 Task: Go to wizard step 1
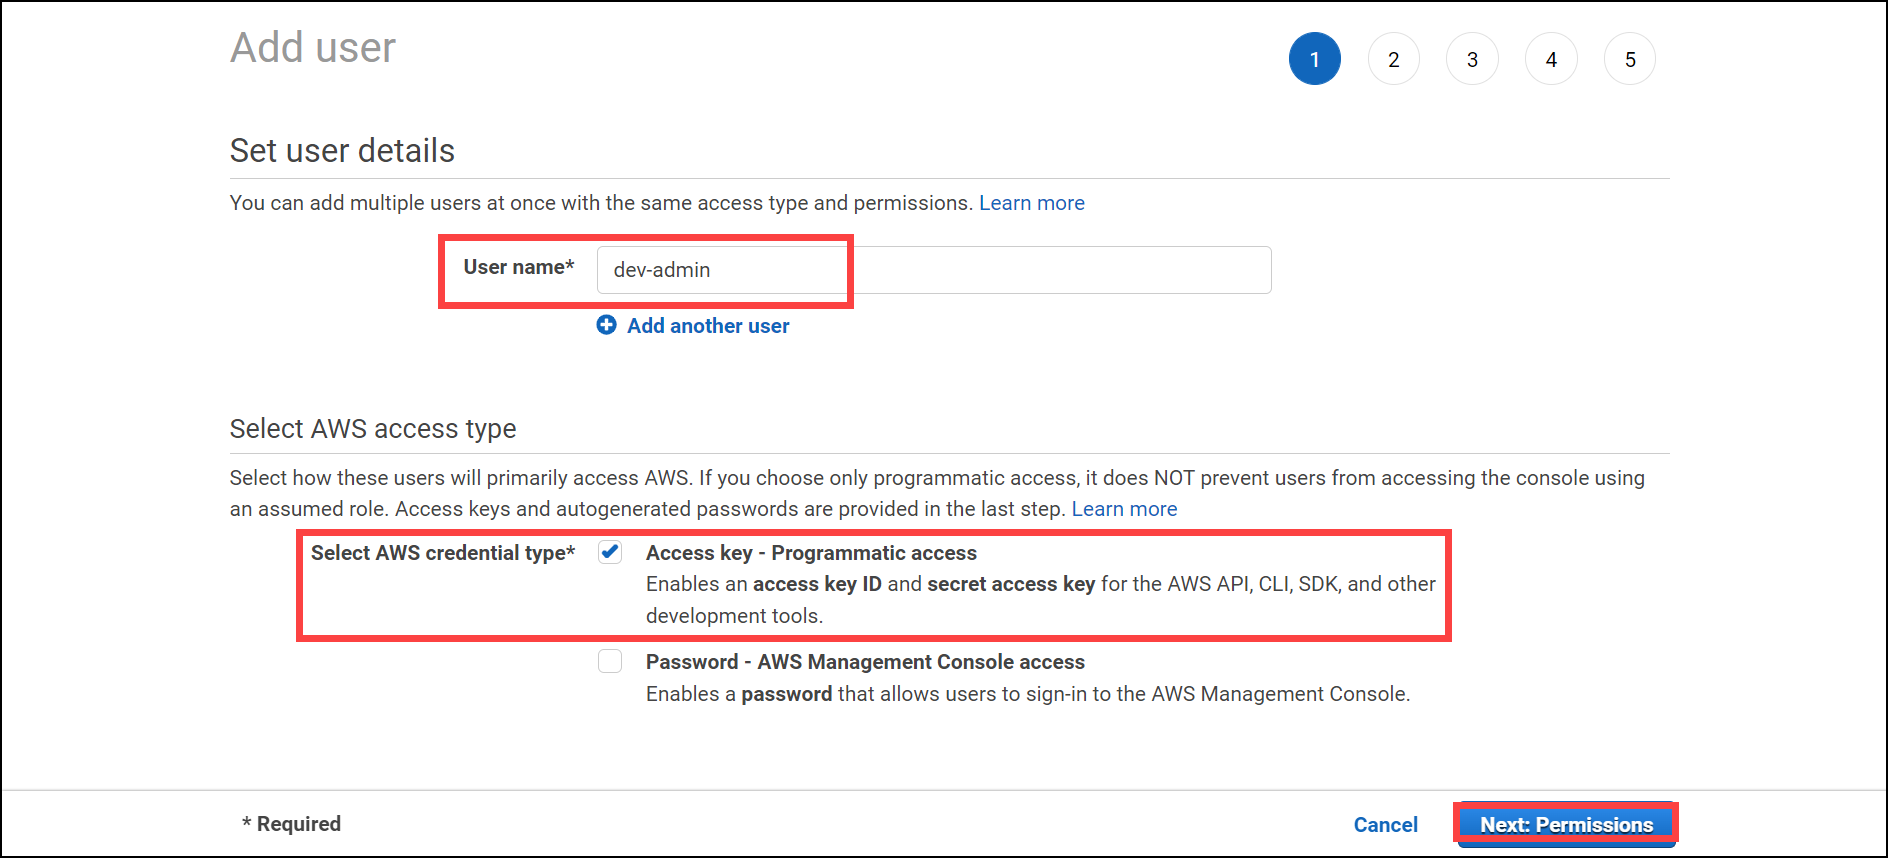(1314, 59)
